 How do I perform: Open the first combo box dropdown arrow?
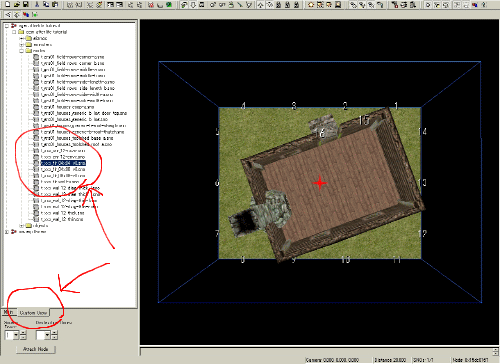(16, 335)
